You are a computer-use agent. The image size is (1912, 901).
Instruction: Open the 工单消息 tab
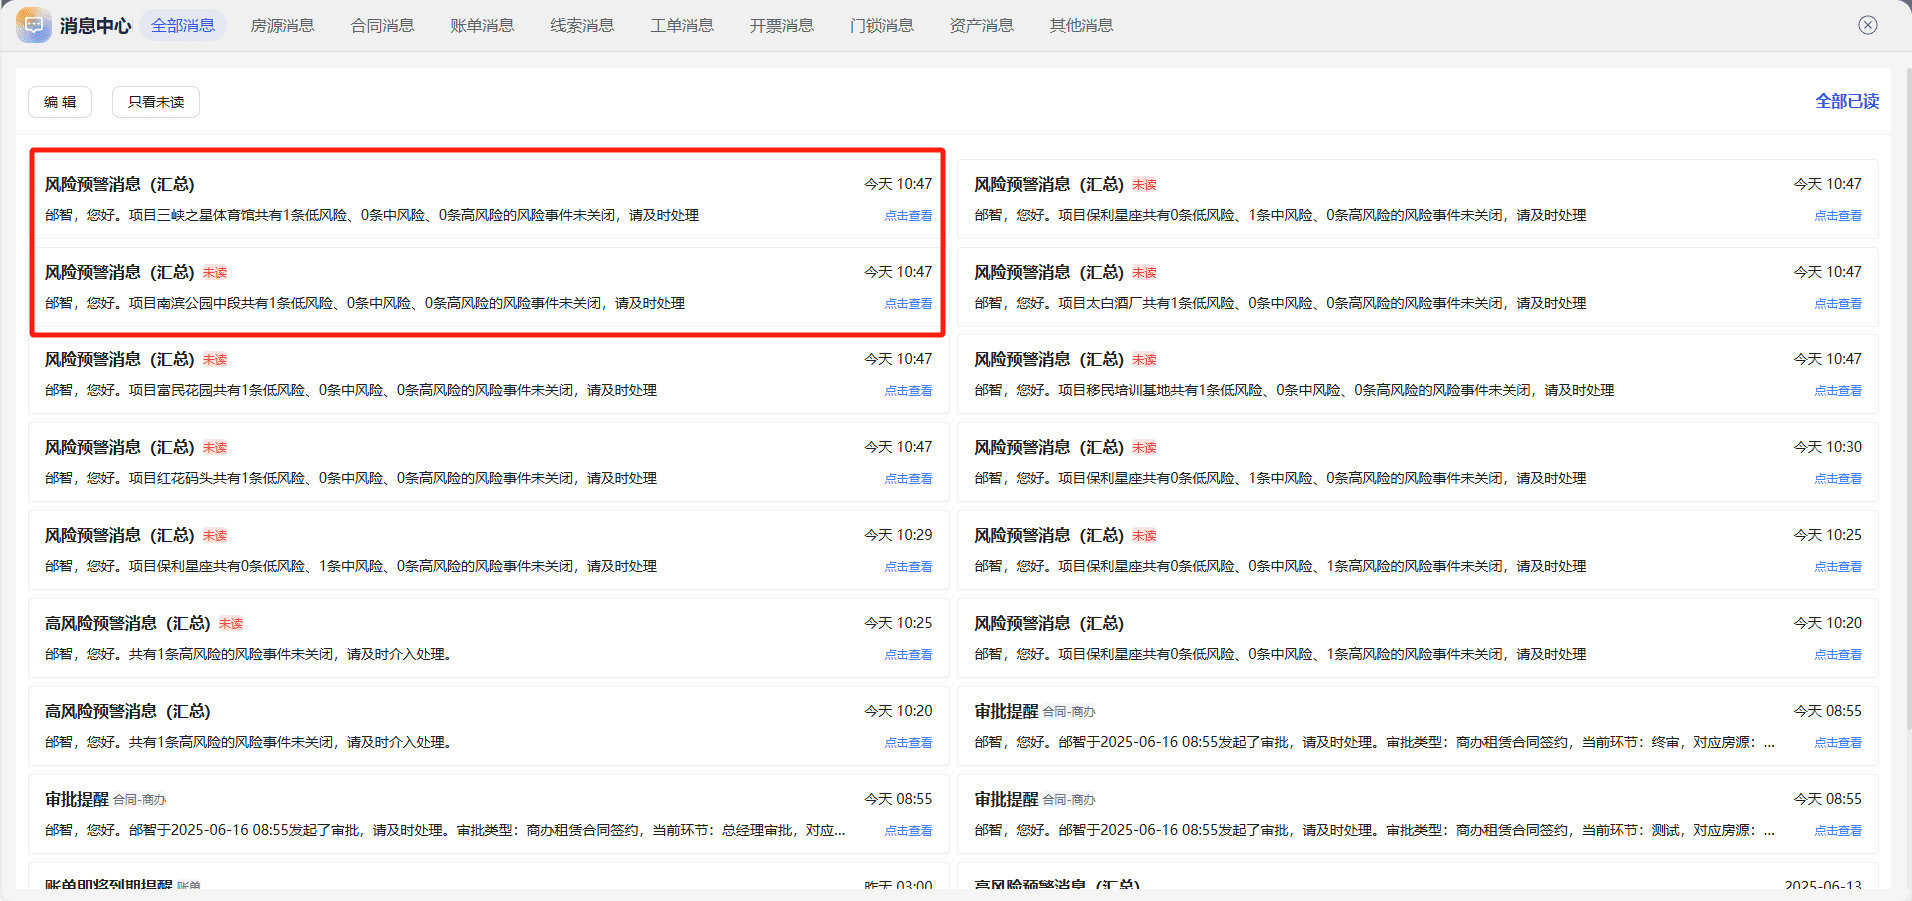click(x=682, y=25)
